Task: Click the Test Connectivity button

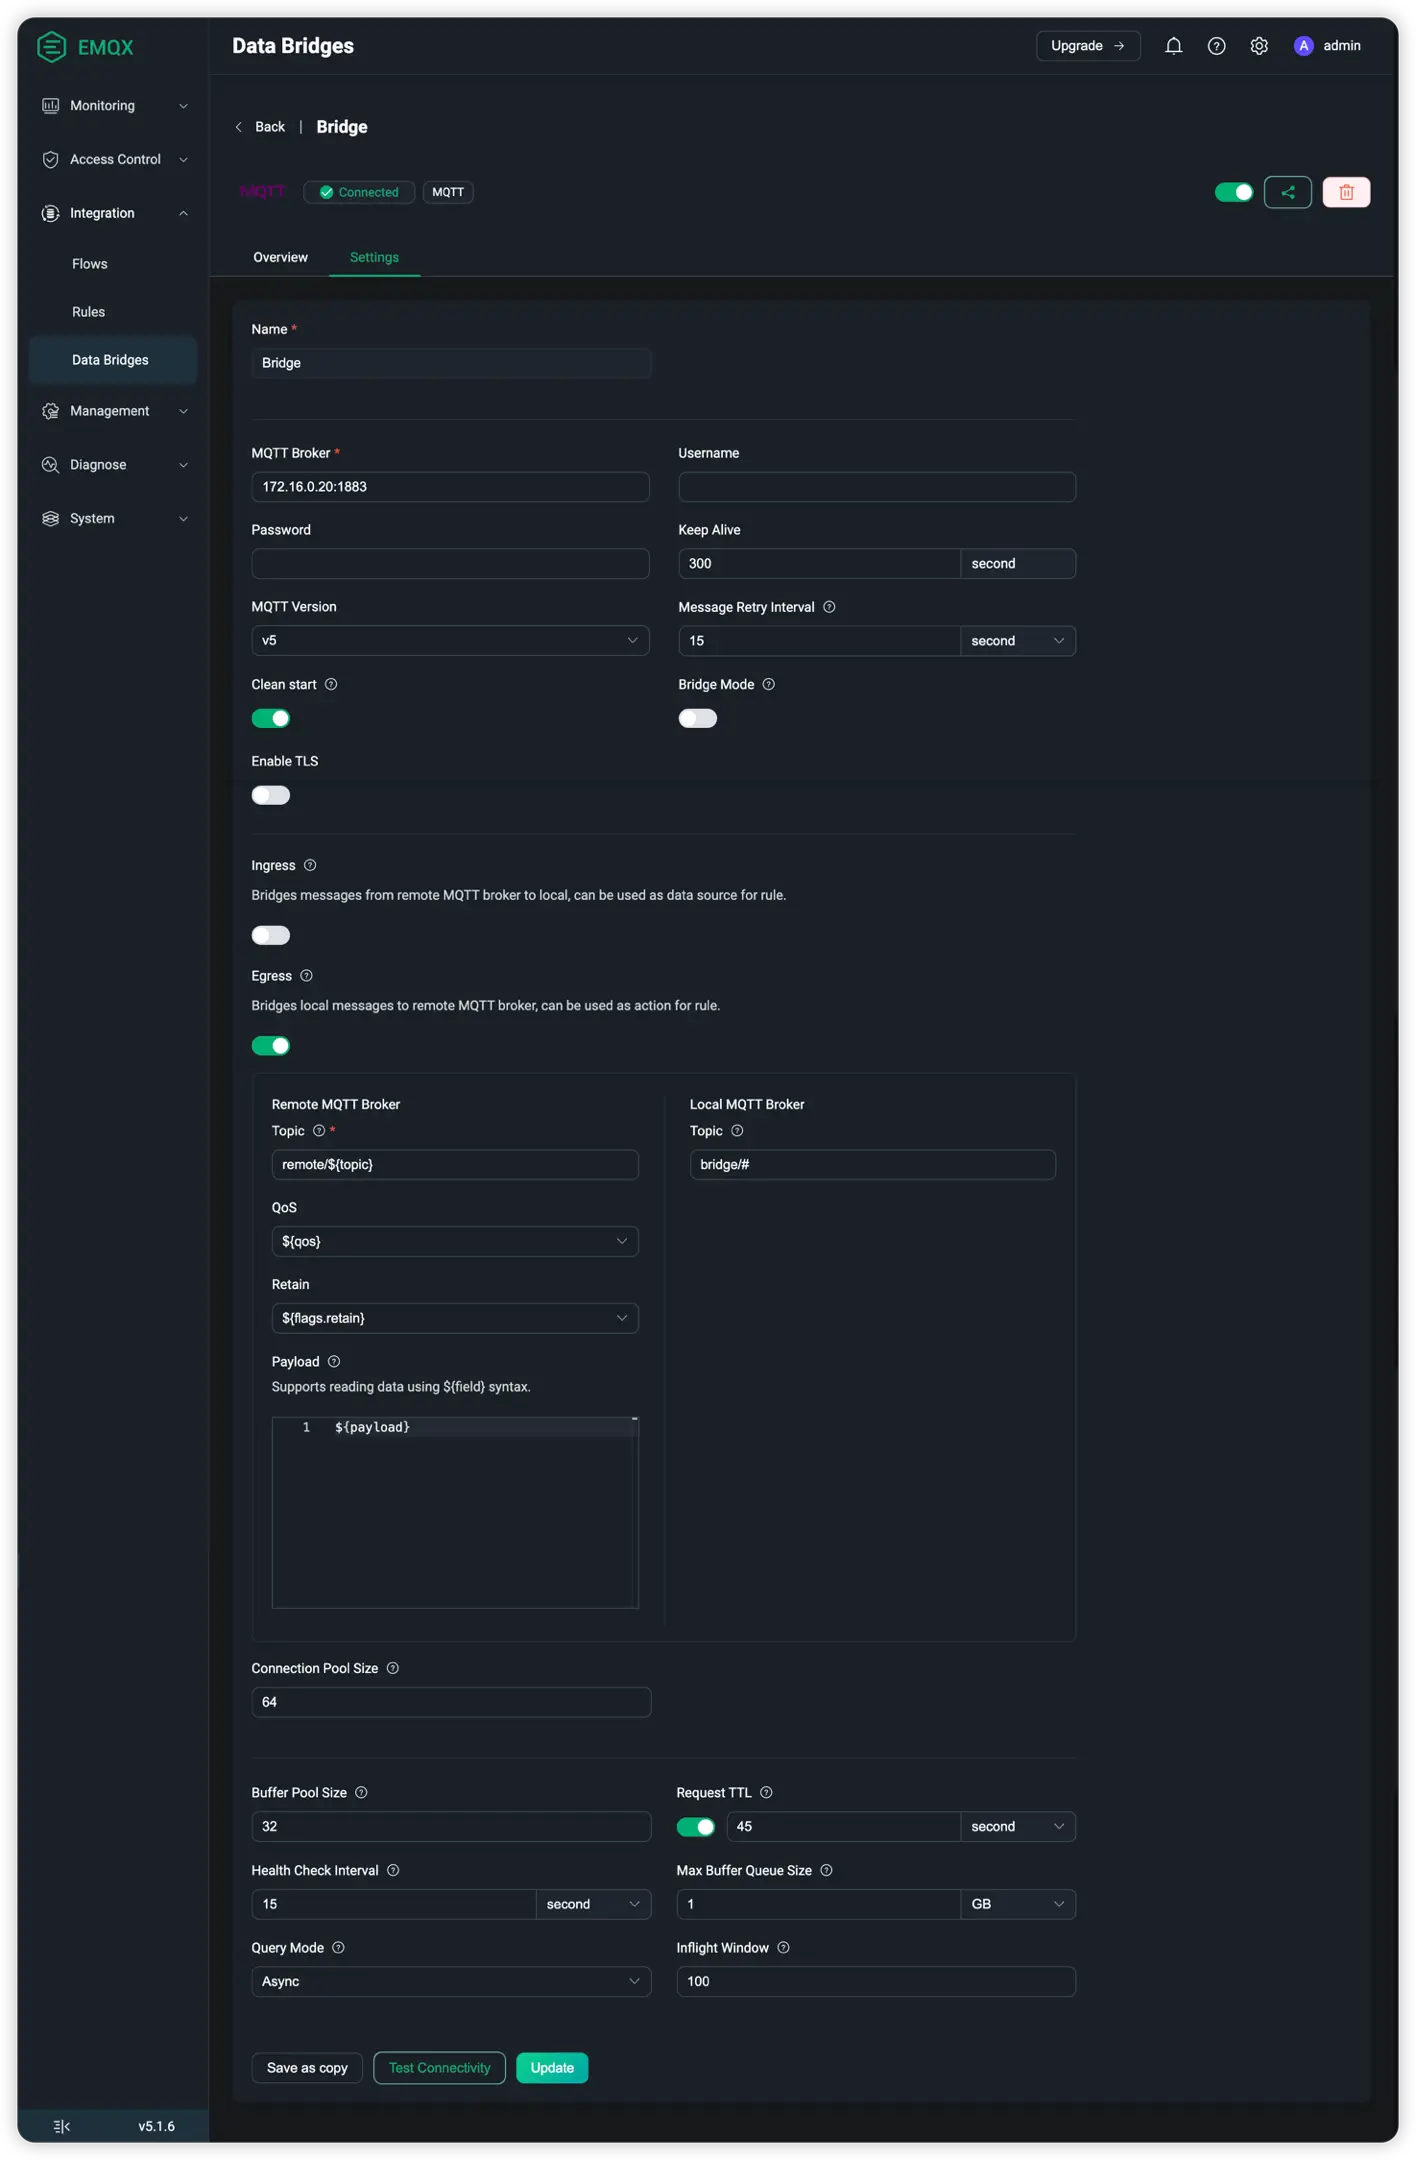Action: [x=439, y=2067]
